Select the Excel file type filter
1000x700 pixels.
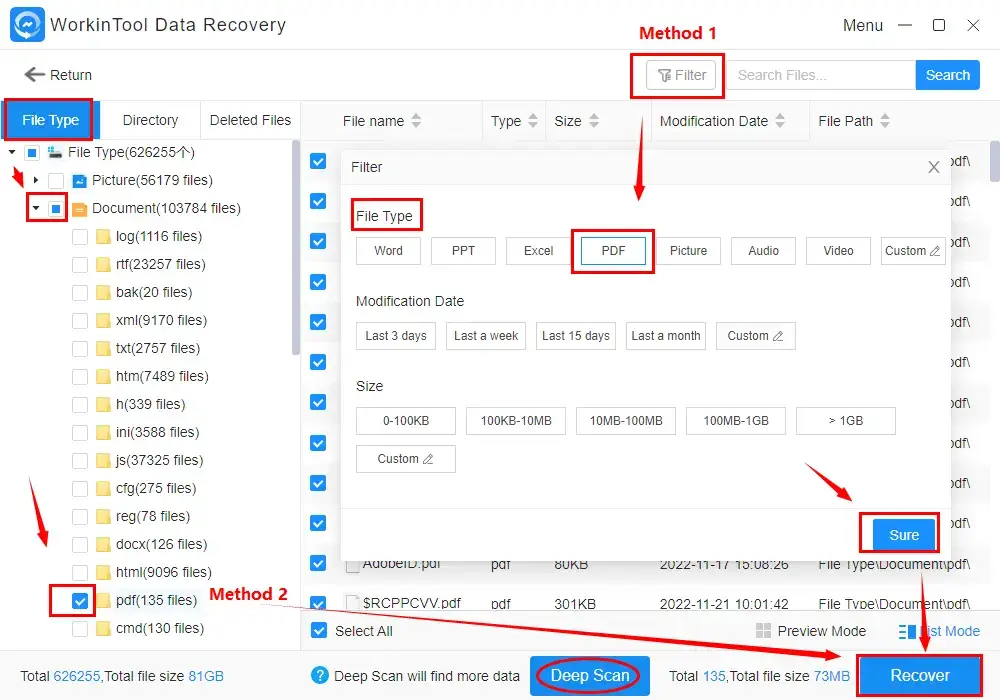click(x=538, y=251)
